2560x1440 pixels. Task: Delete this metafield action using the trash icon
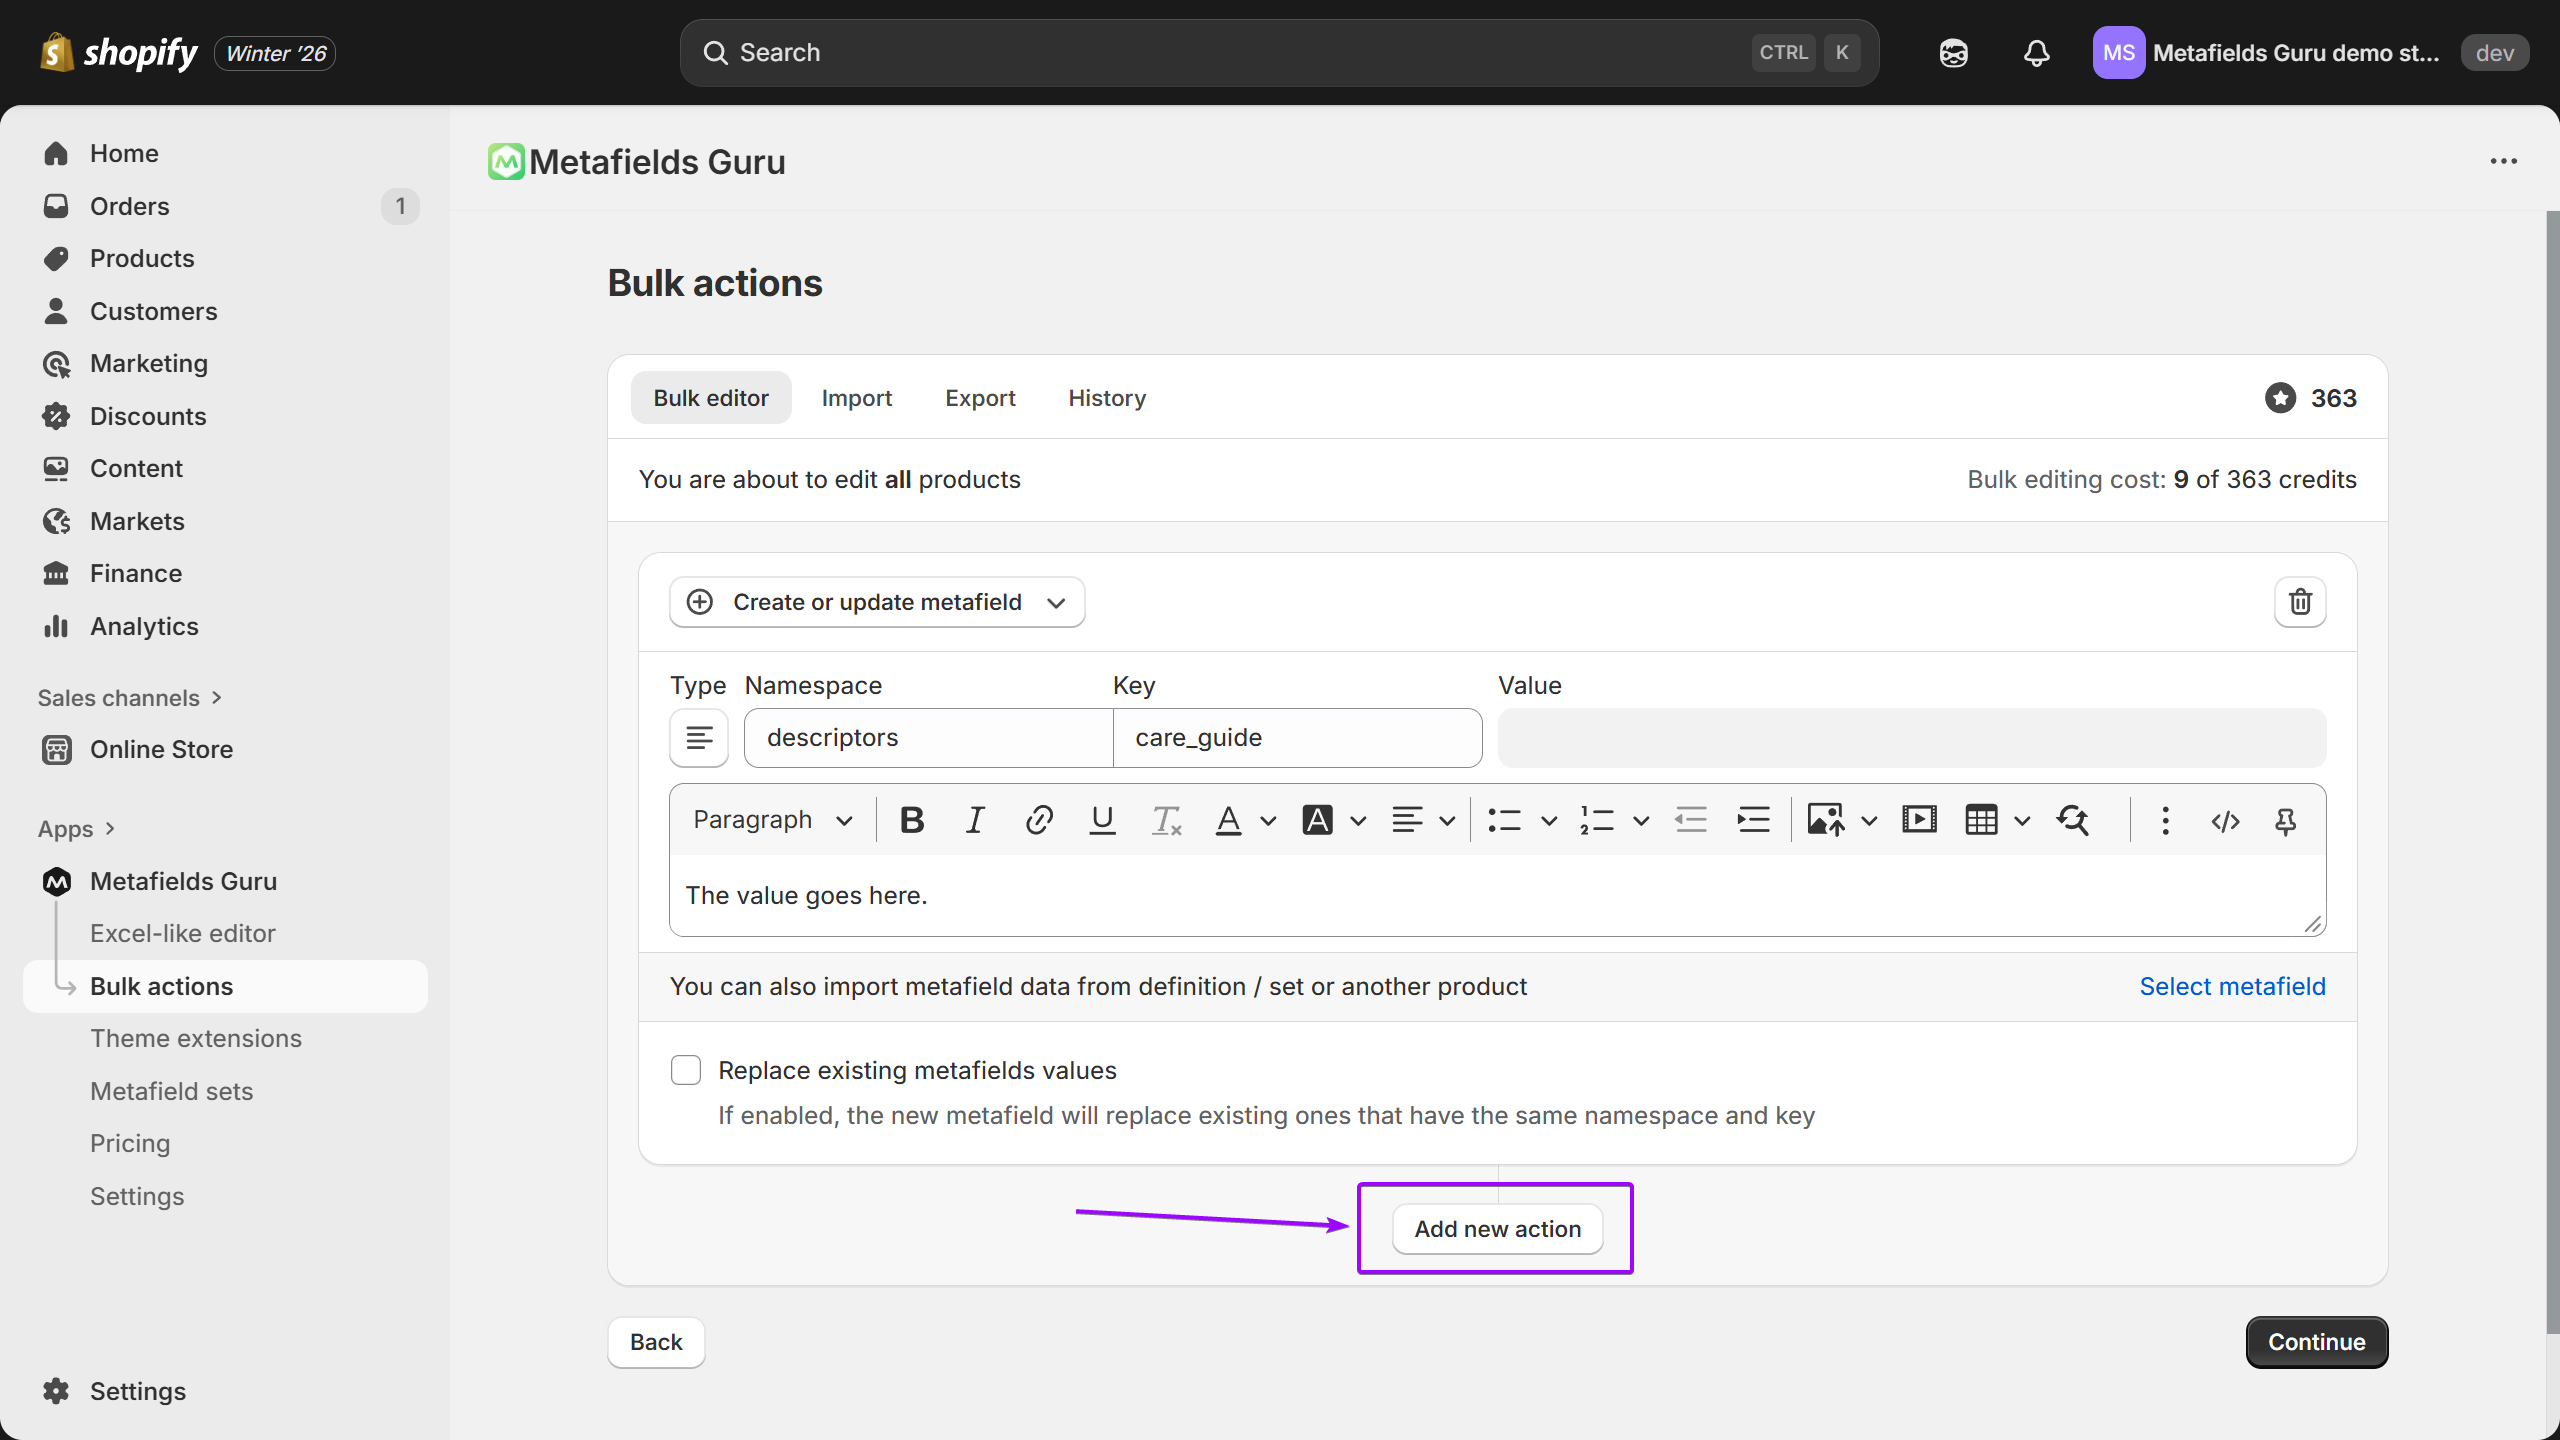[x=2300, y=601]
